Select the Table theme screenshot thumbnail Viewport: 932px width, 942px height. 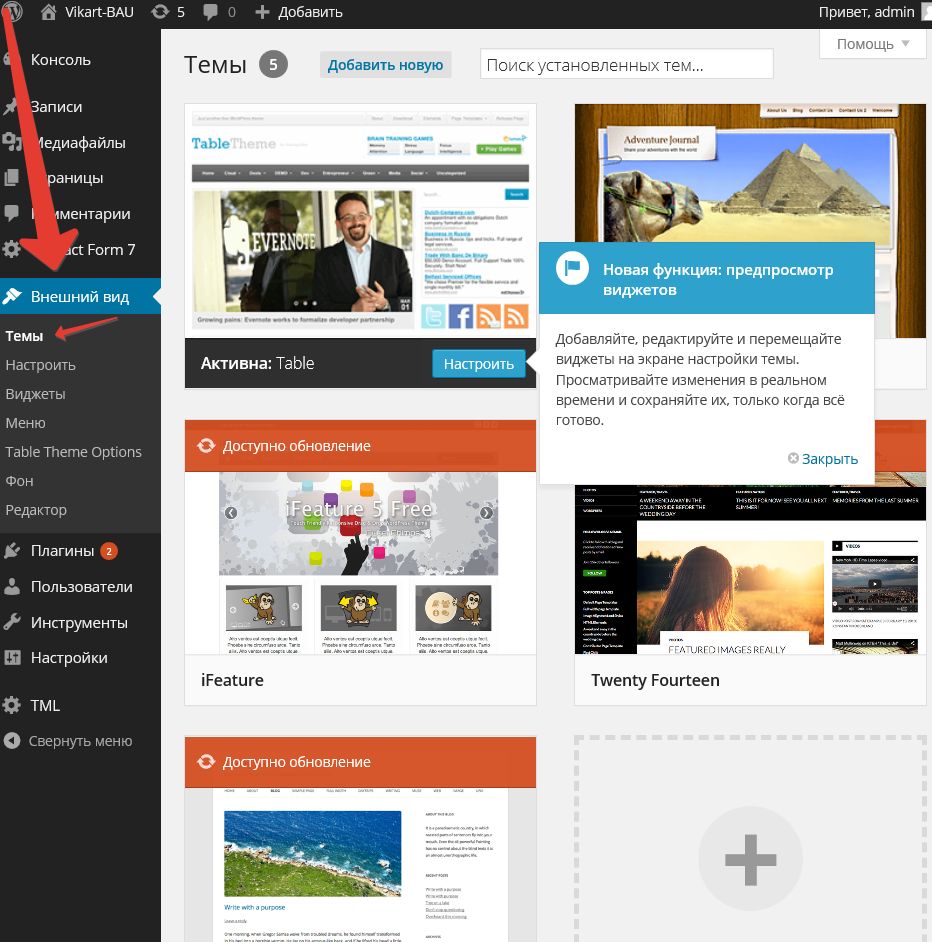(x=360, y=220)
